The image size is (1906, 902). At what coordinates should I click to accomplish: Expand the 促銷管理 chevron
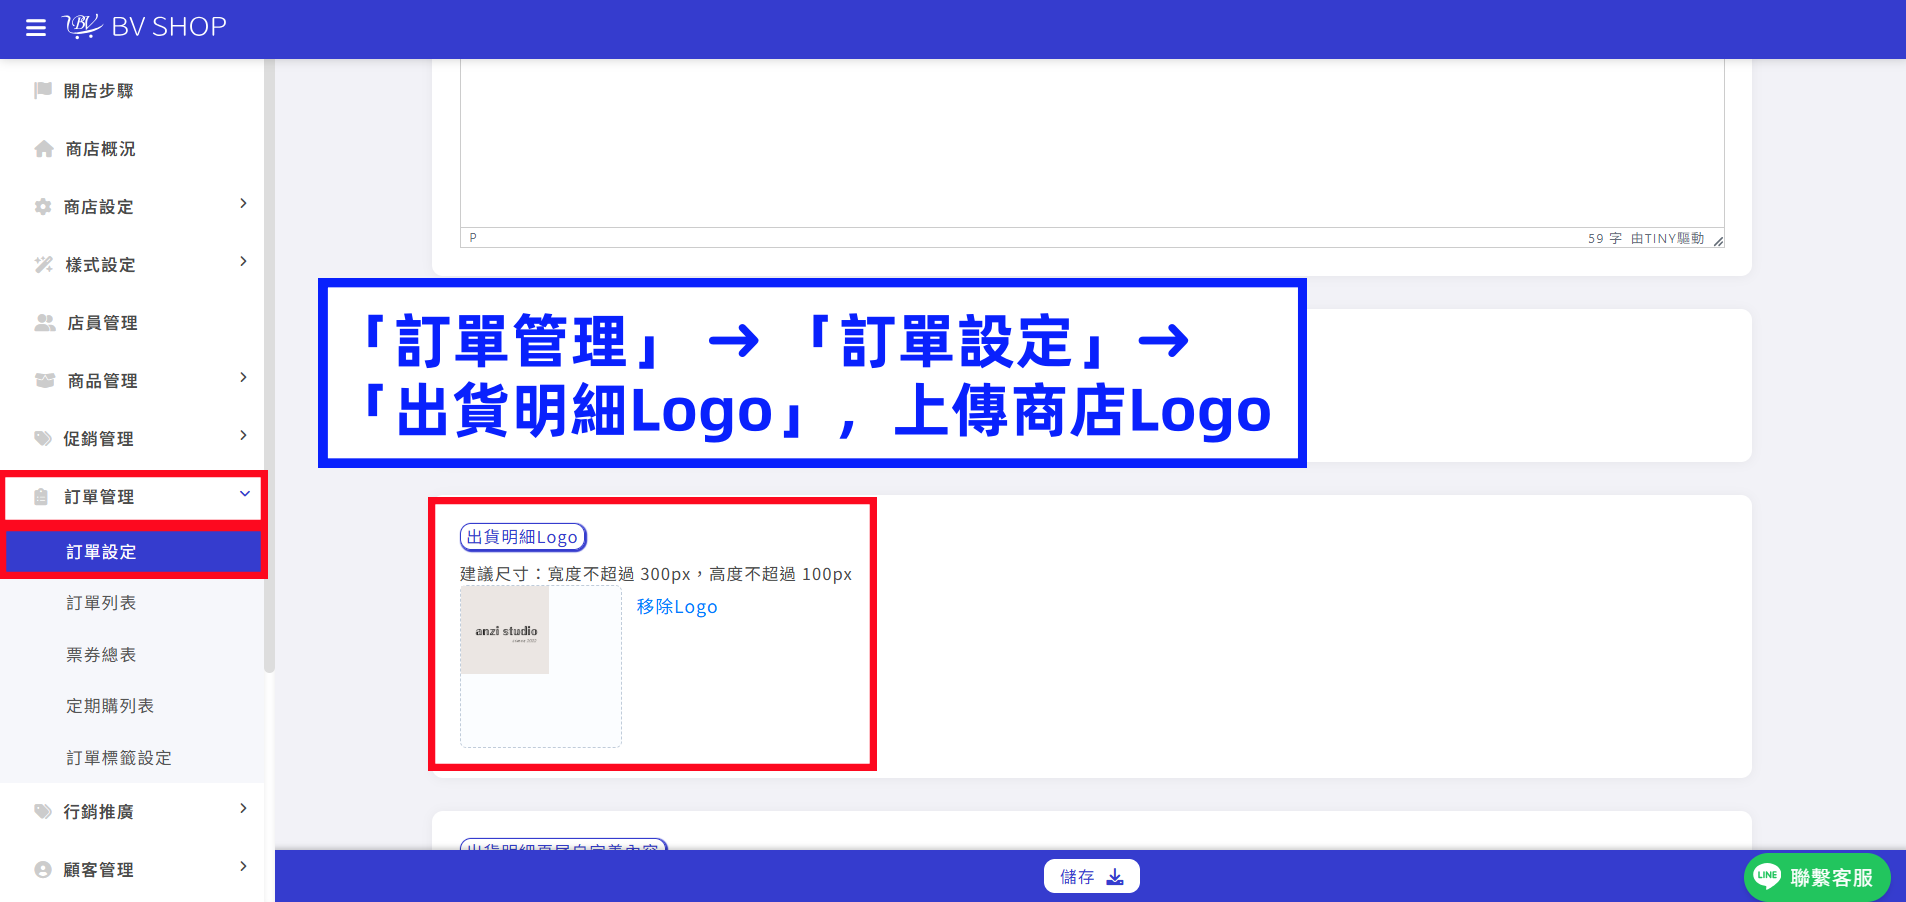click(x=243, y=436)
